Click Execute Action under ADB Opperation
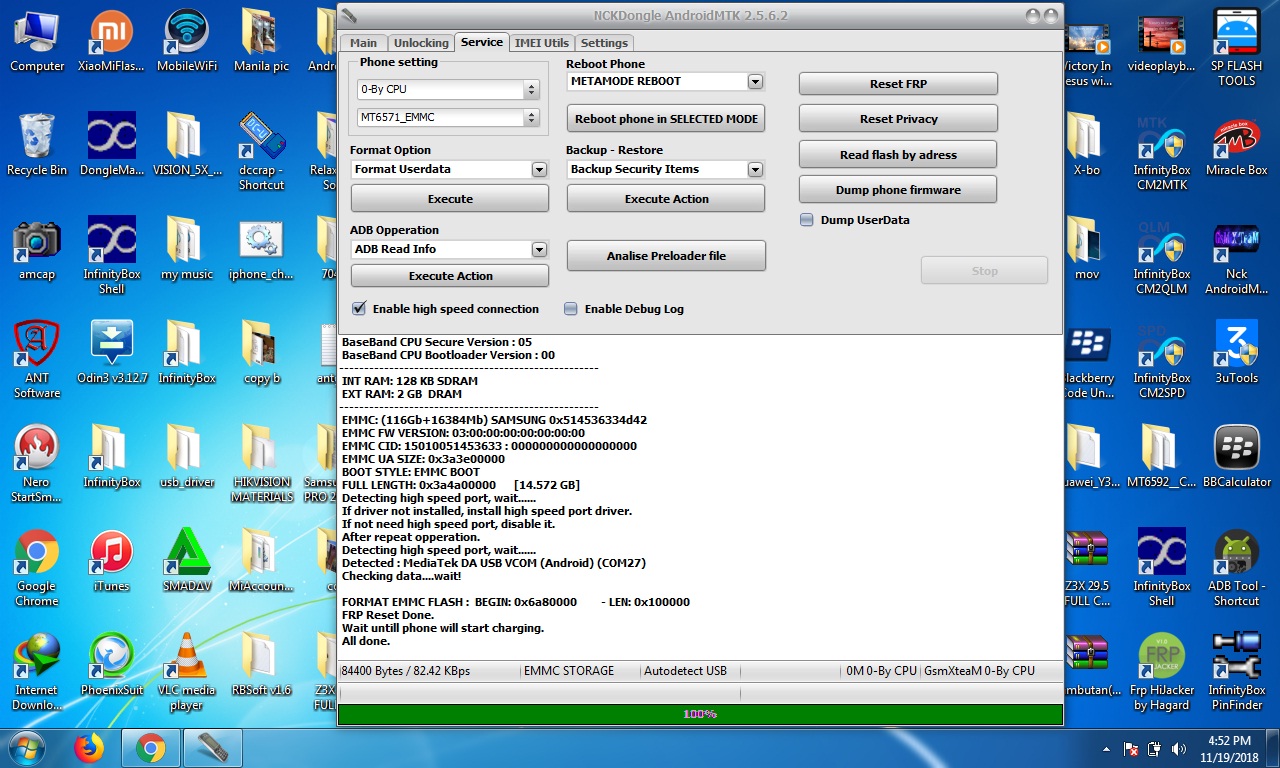The width and height of the screenshot is (1280, 768). (450, 275)
